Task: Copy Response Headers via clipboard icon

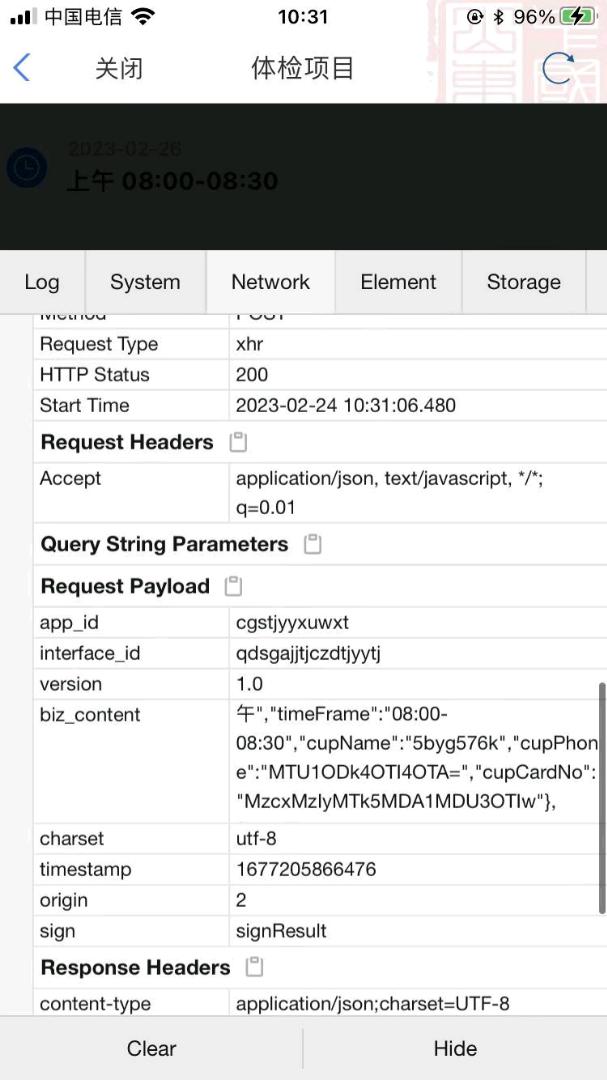Action: pos(255,967)
